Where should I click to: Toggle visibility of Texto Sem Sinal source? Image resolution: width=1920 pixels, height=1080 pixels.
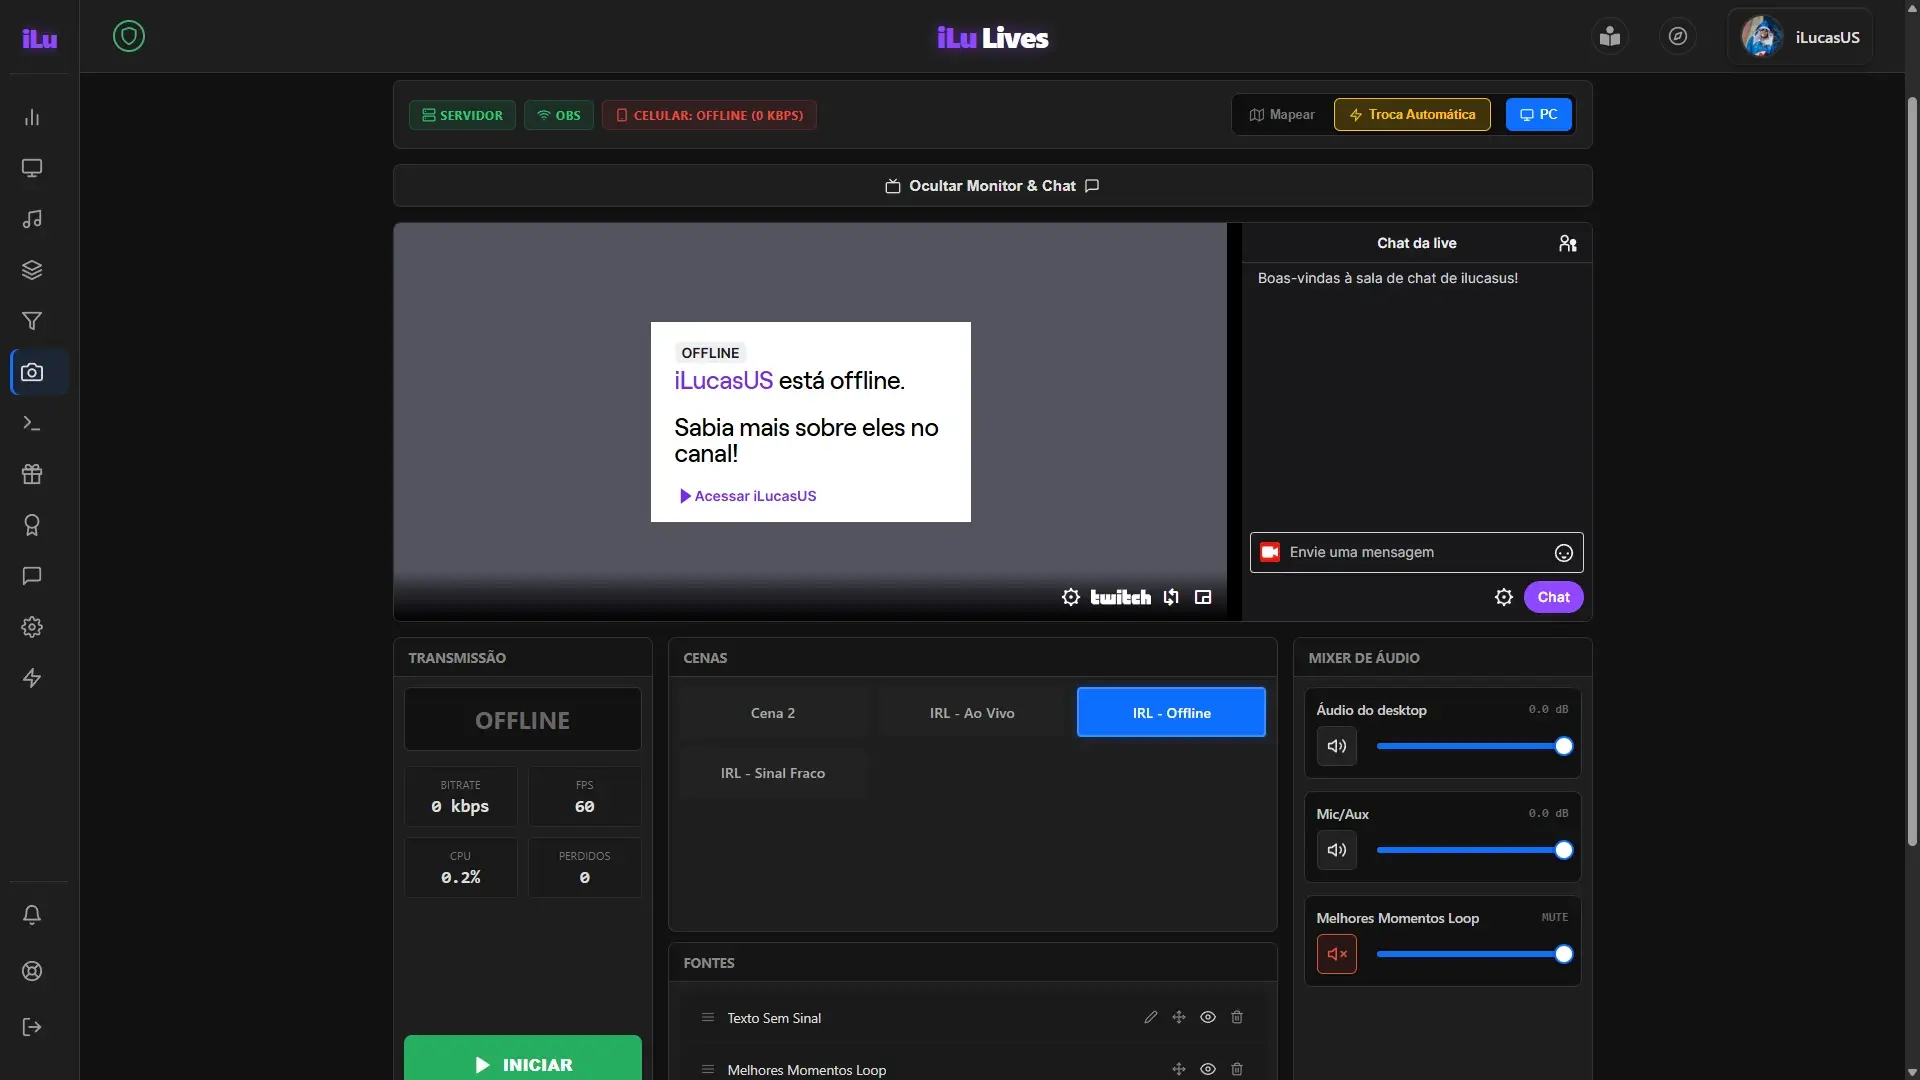tap(1208, 1017)
